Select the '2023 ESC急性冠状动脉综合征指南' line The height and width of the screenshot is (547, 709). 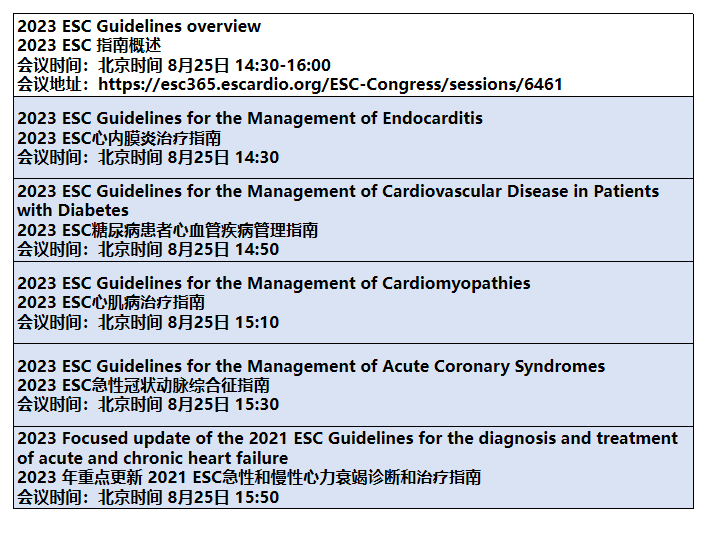pyautogui.click(x=143, y=386)
